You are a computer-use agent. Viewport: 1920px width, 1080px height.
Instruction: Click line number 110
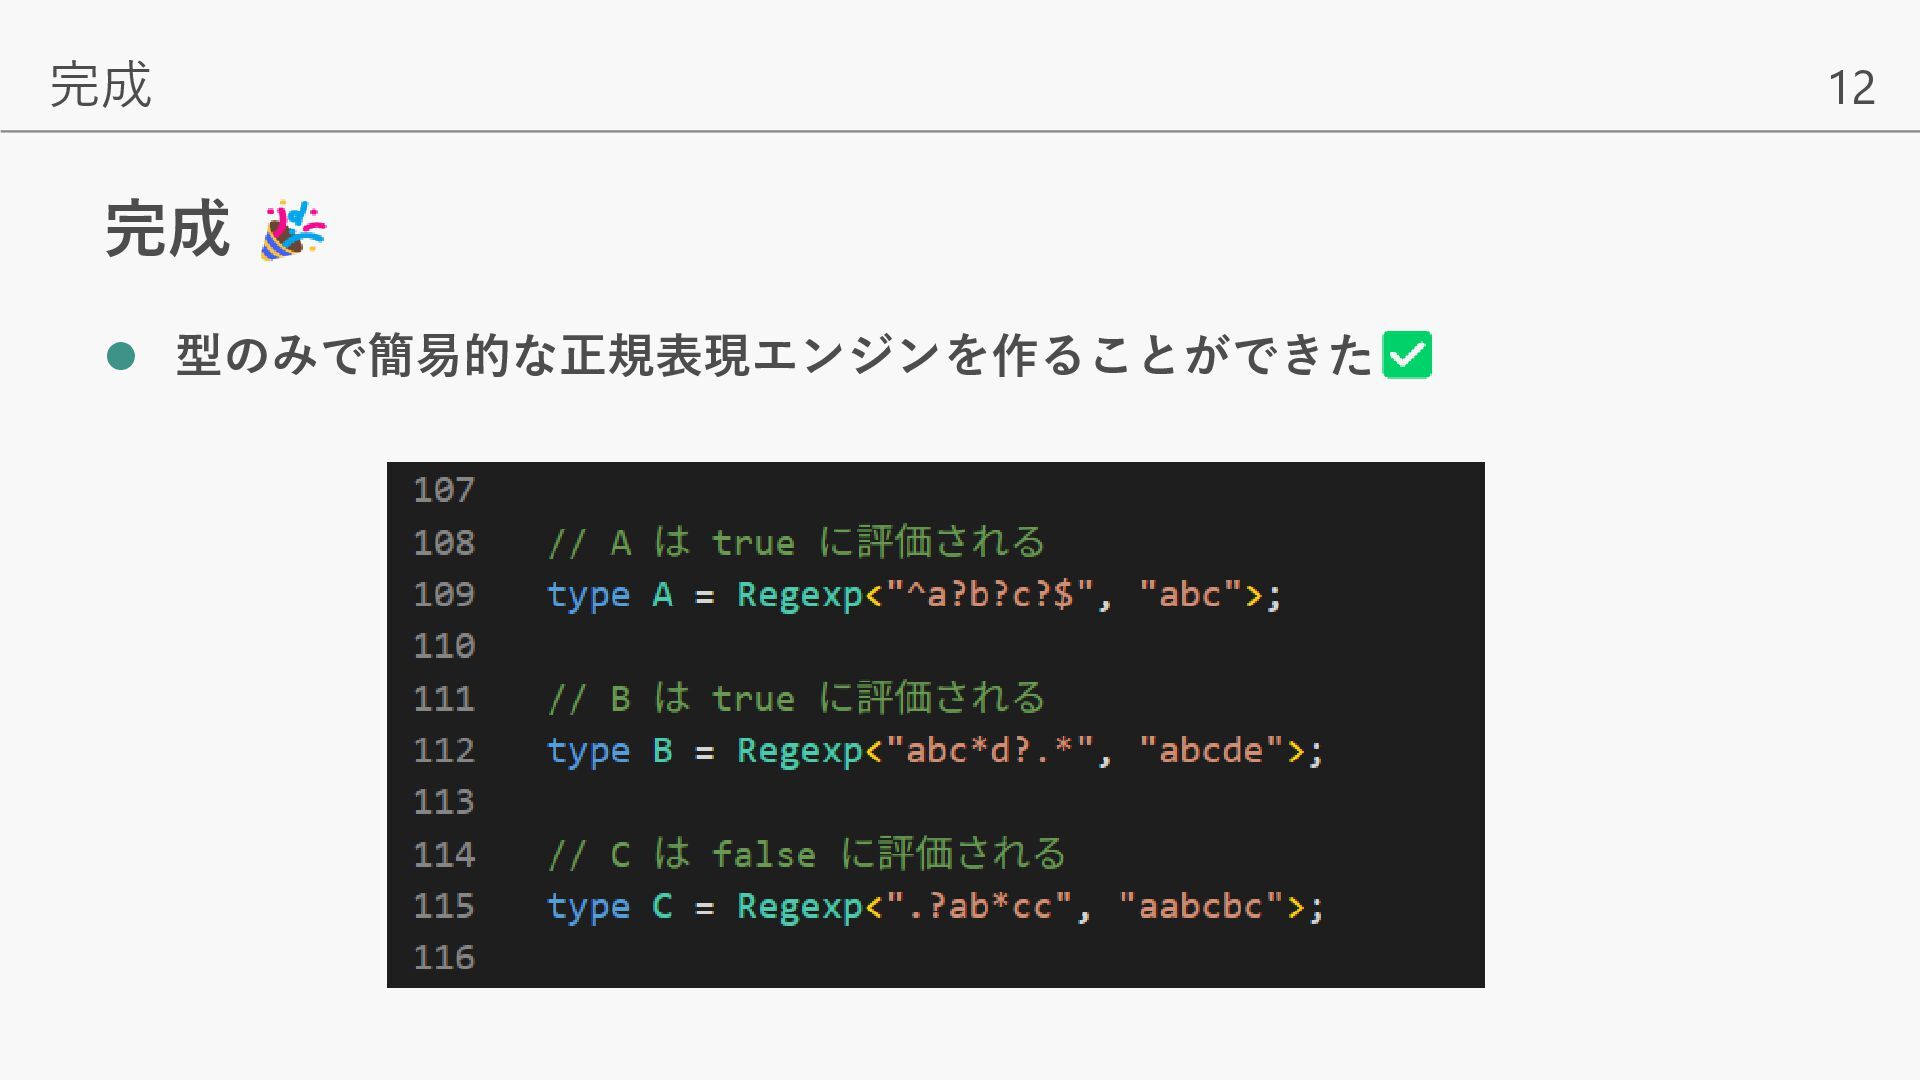click(444, 646)
